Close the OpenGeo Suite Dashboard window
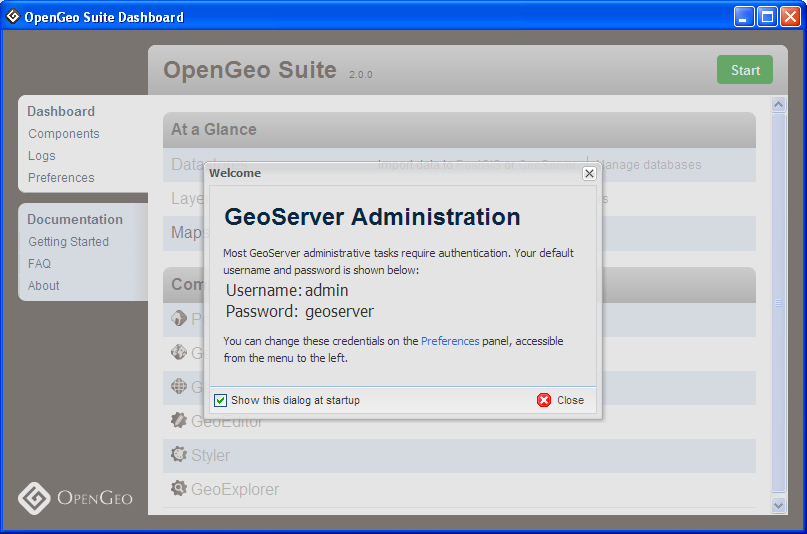 (x=791, y=16)
